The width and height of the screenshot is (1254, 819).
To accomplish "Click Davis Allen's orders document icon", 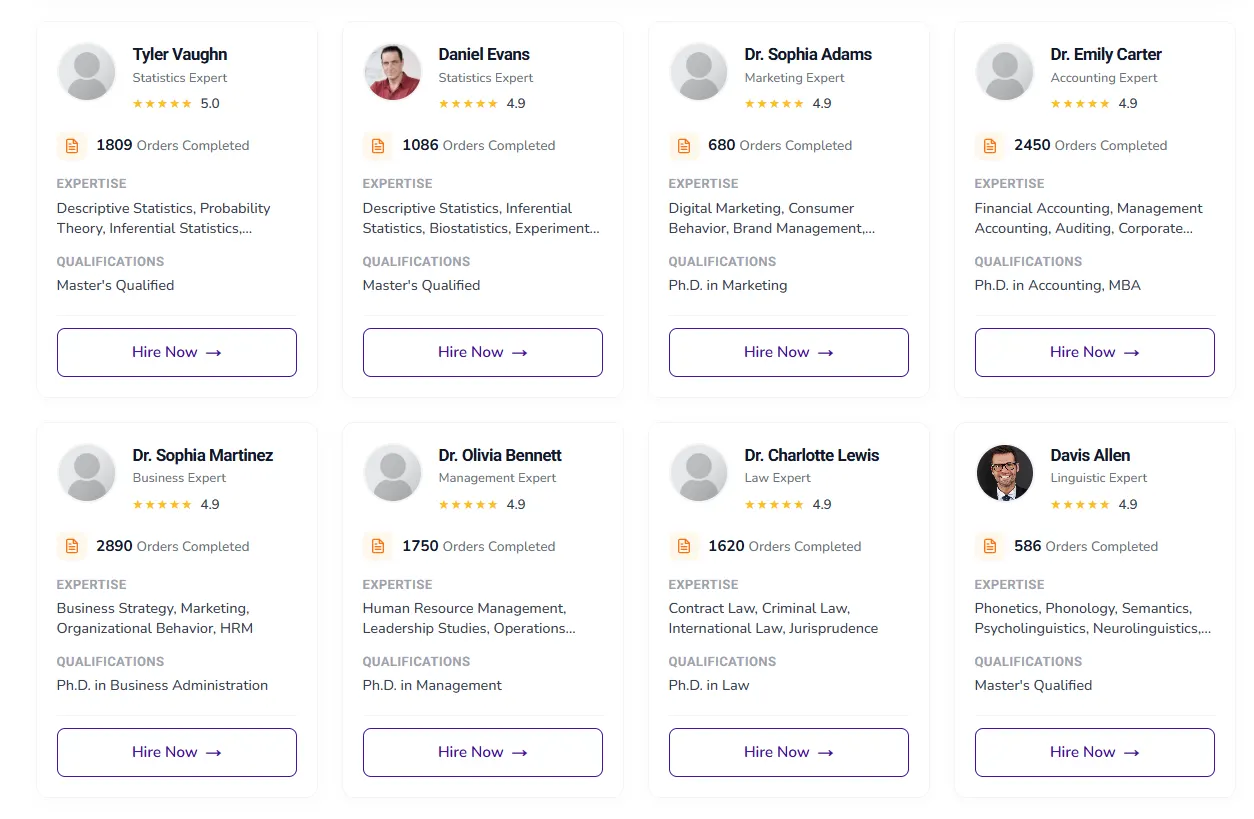I will click(x=989, y=546).
